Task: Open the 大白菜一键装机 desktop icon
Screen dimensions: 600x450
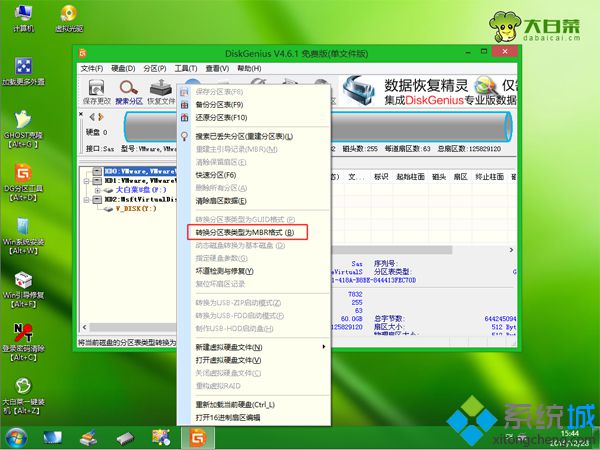Action: (x=23, y=396)
